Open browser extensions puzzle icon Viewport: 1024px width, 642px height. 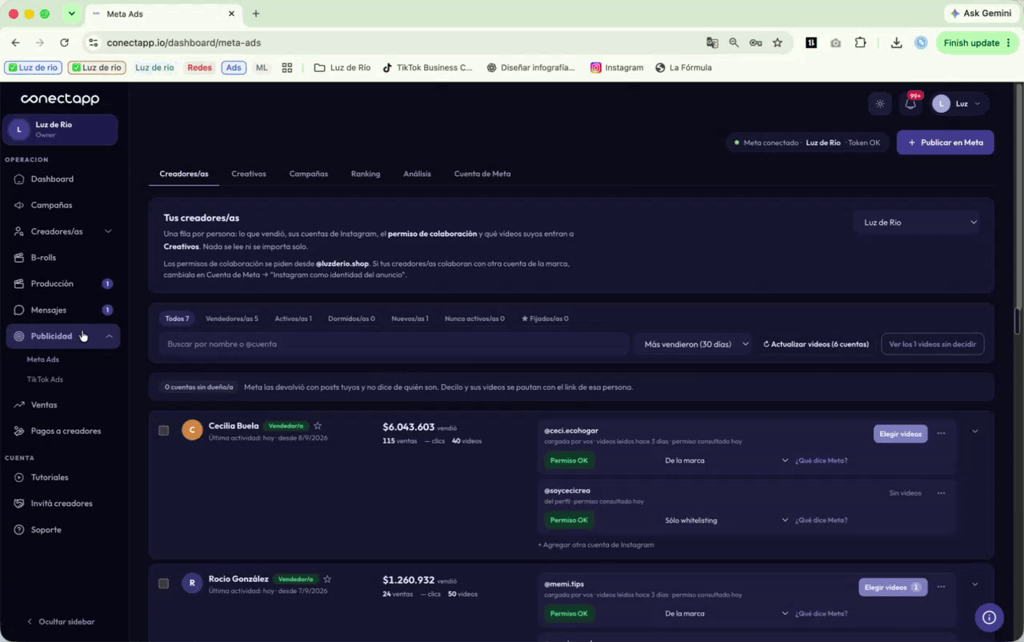(x=860, y=42)
